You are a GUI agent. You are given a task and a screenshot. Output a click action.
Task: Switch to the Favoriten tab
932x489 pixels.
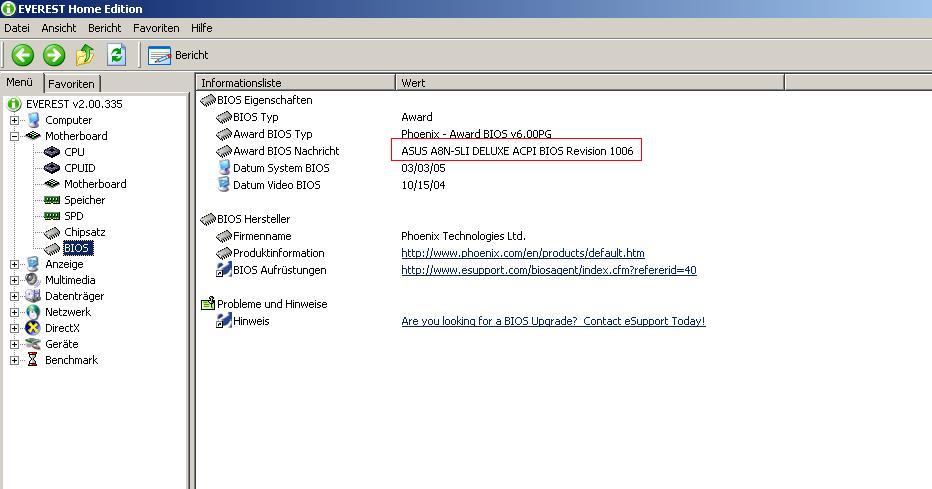pyautogui.click(x=71, y=84)
